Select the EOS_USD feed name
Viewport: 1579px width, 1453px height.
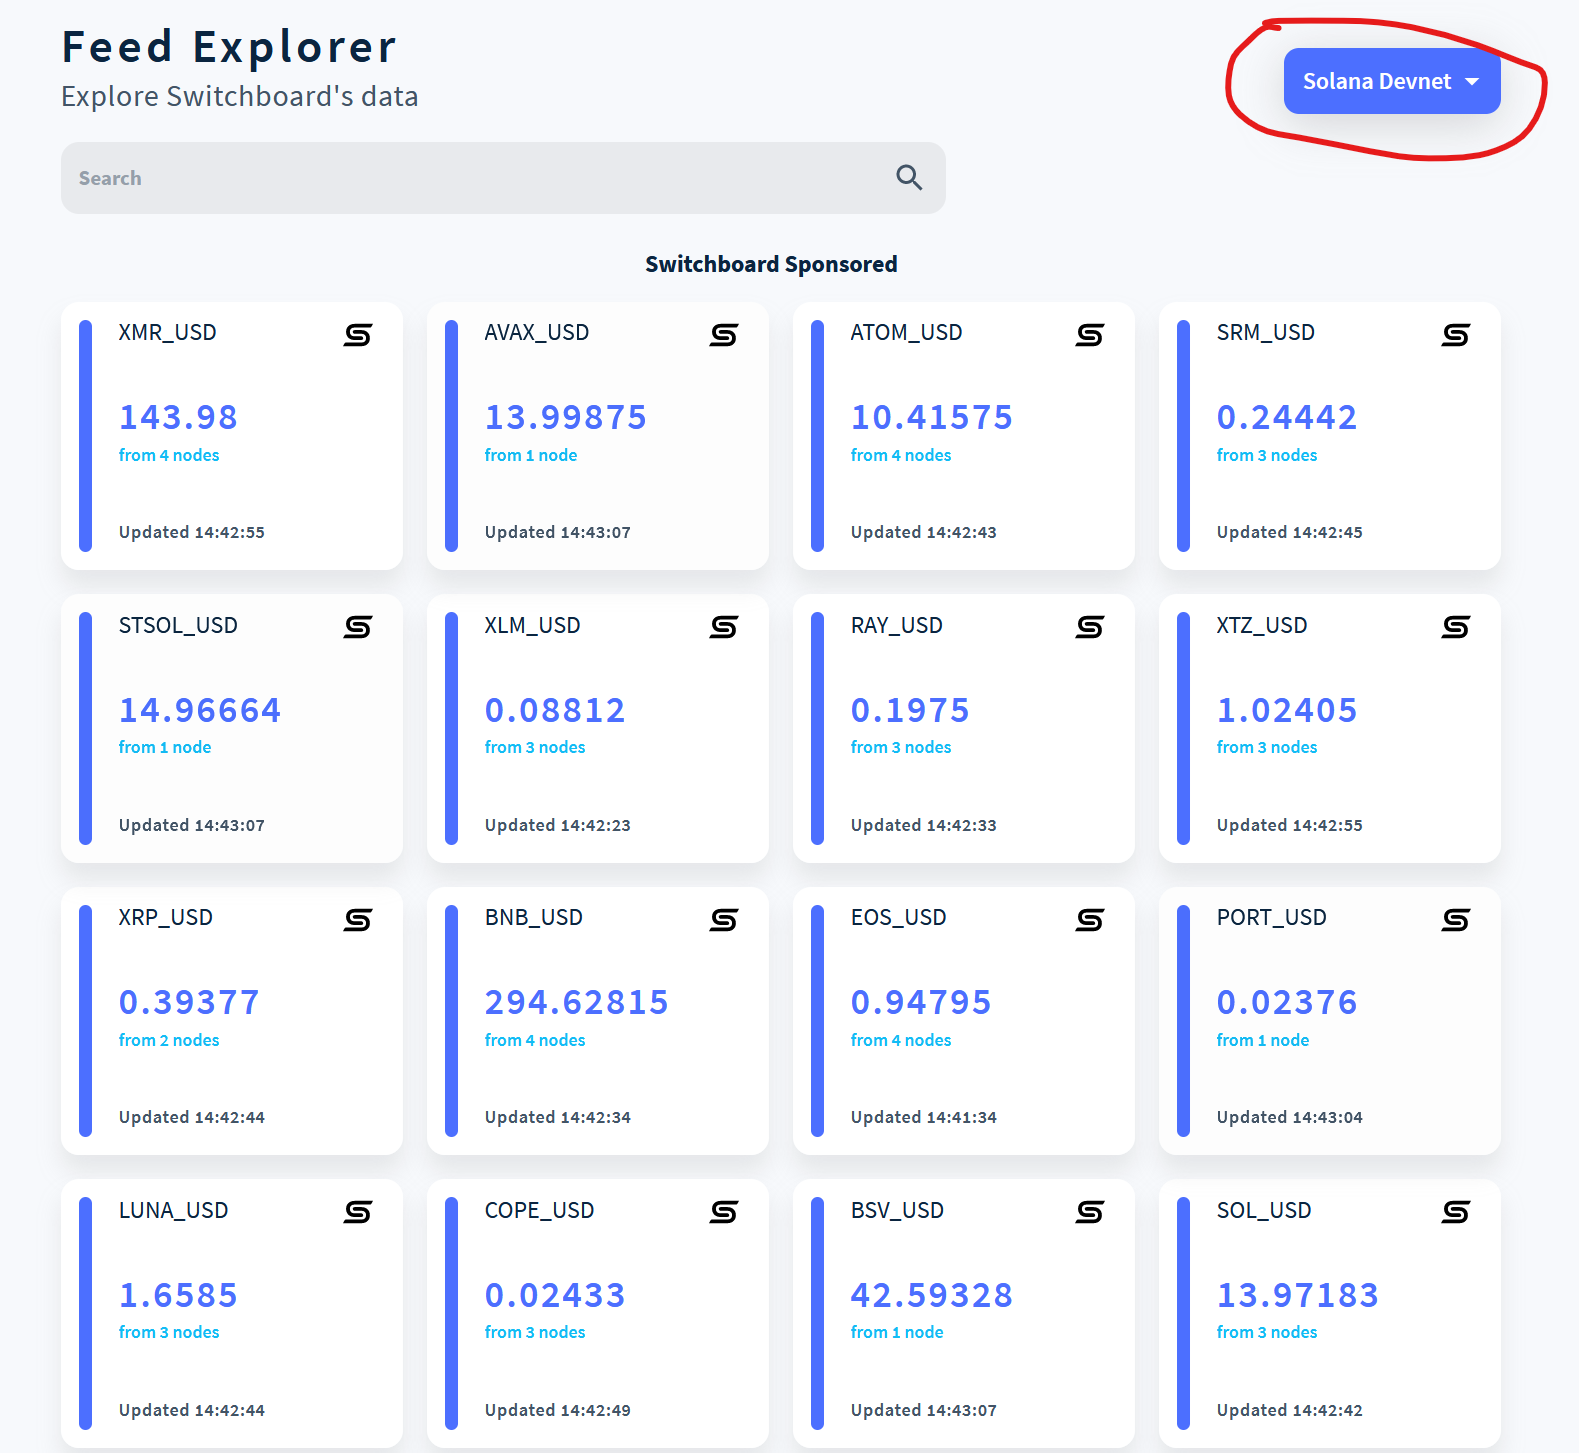[898, 917]
